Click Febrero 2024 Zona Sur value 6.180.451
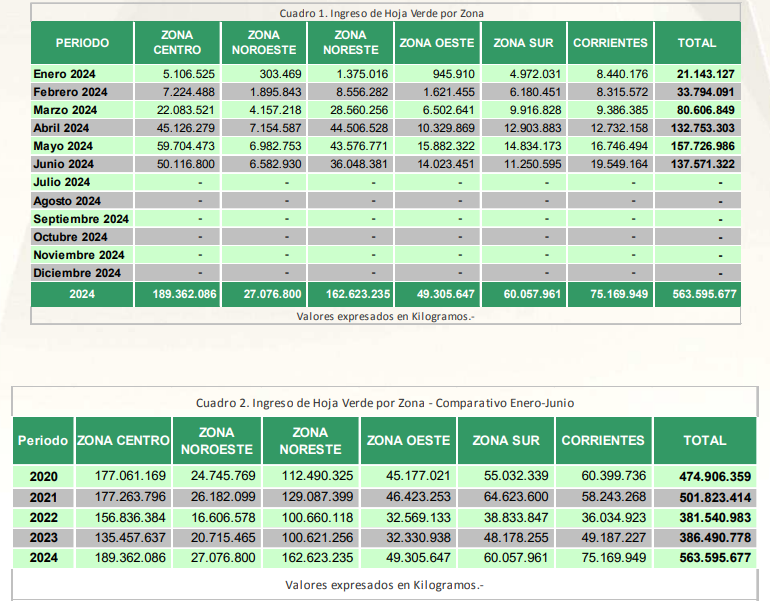The width and height of the screenshot is (770, 615). pos(532,92)
